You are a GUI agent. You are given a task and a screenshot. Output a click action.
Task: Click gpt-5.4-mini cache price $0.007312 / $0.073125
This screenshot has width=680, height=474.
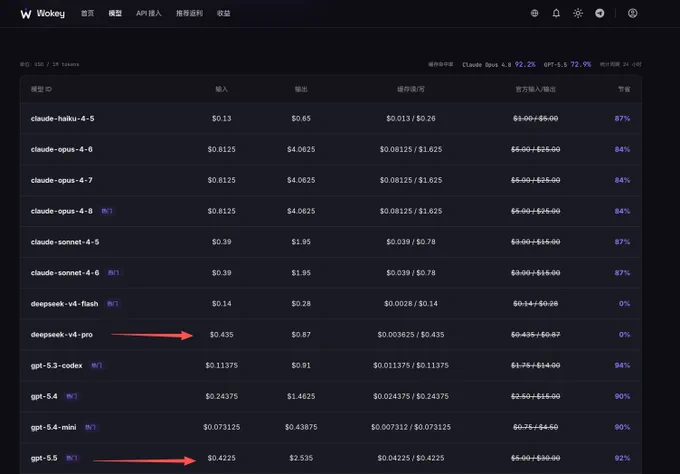point(411,427)
